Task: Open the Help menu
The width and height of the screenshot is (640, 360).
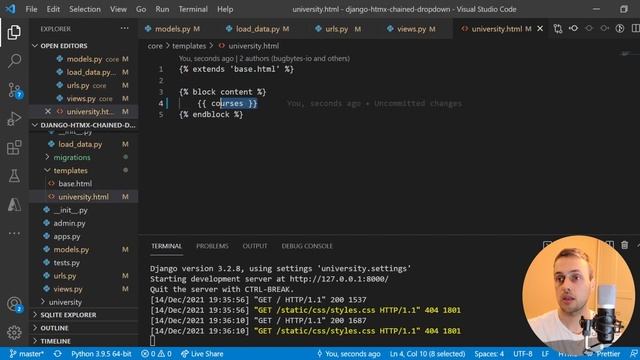Action: [225, 9]
